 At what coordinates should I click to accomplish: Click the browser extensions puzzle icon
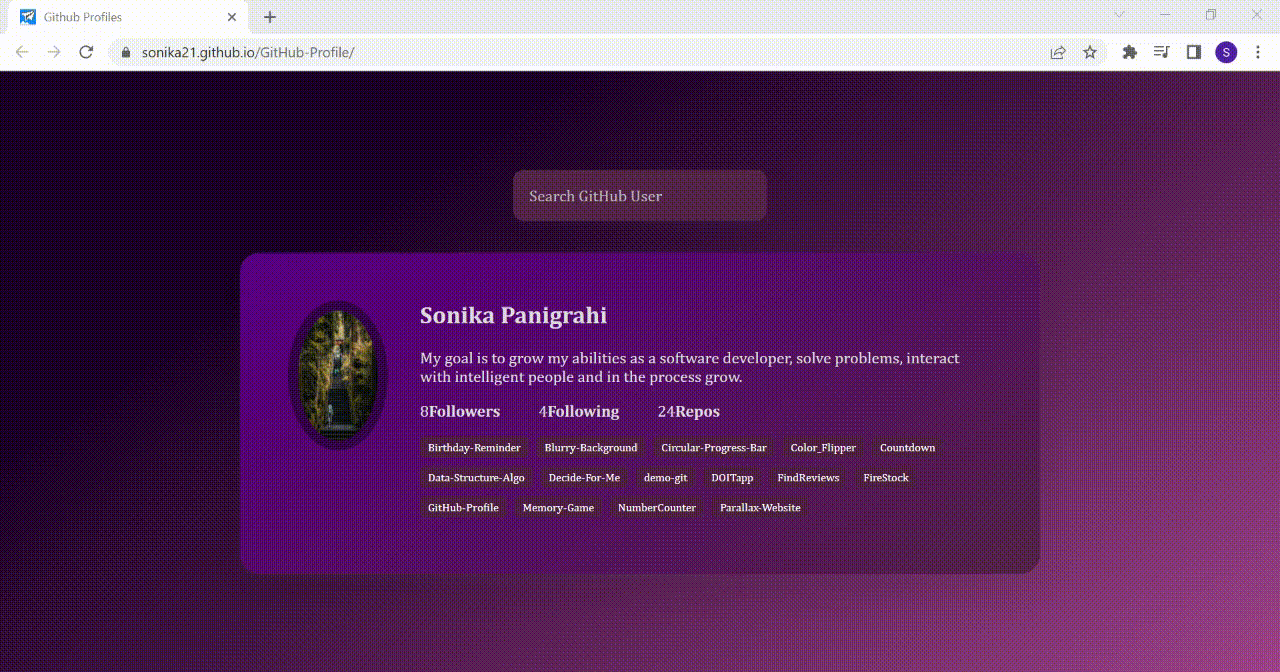1128,52
